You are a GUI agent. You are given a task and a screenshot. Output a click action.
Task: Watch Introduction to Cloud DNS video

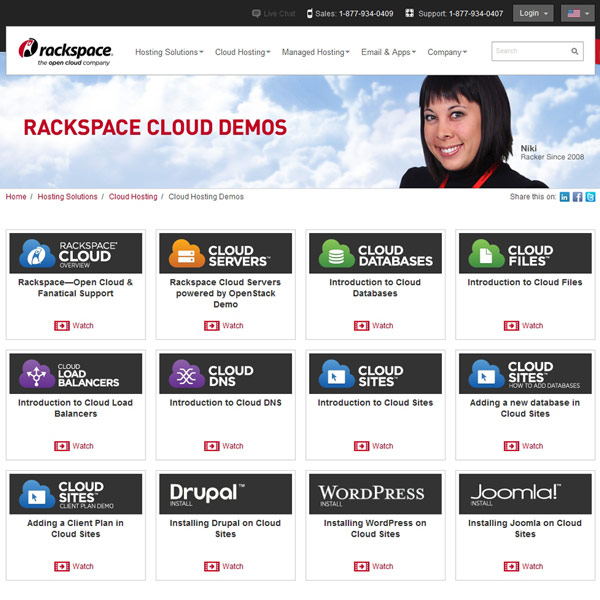pos(233,446)
